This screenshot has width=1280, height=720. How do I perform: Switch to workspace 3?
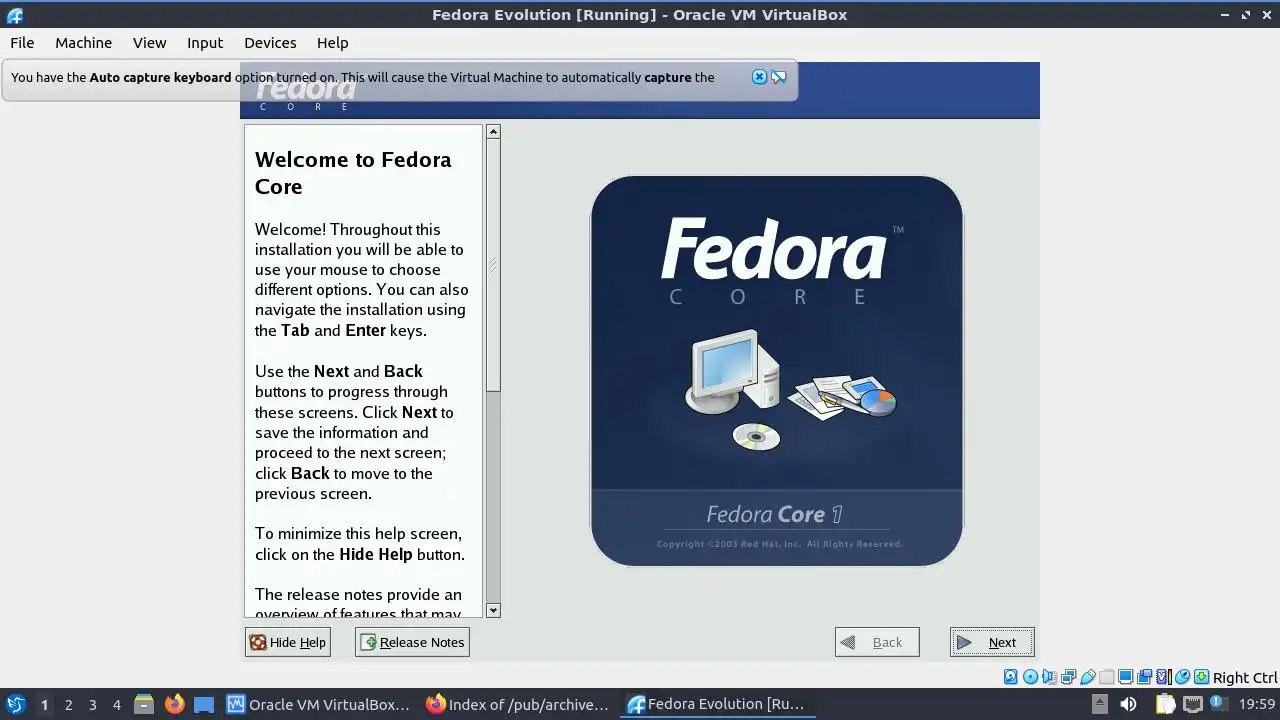(x=92, y=704)
